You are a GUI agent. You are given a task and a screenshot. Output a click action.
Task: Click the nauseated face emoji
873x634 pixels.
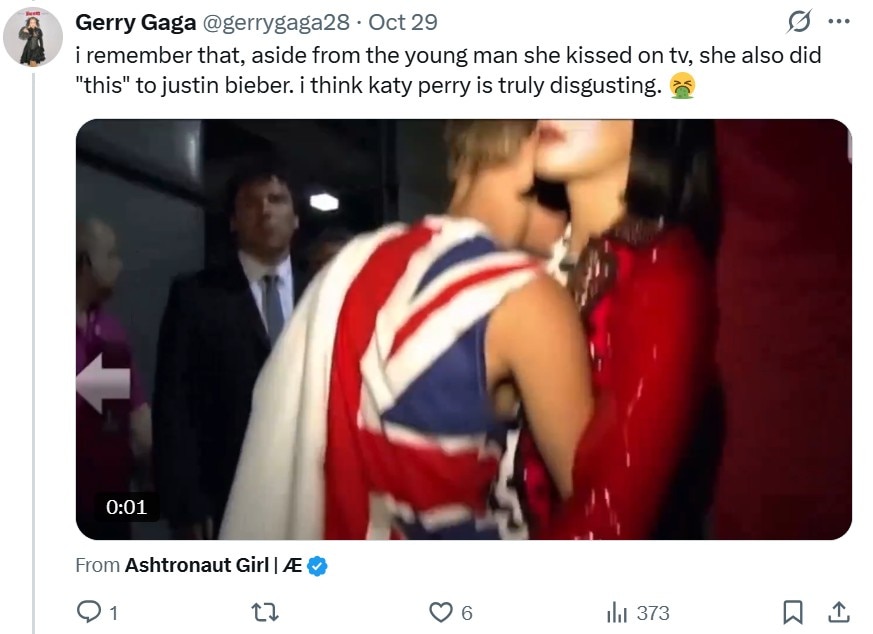click(x=683, y=88)
